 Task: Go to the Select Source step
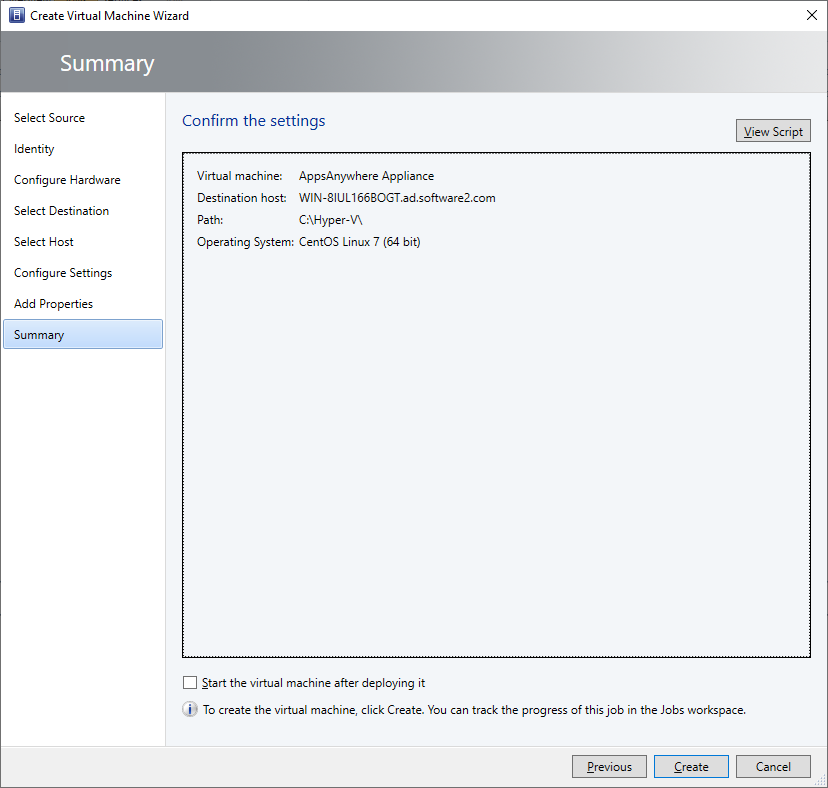click(50, 118)
